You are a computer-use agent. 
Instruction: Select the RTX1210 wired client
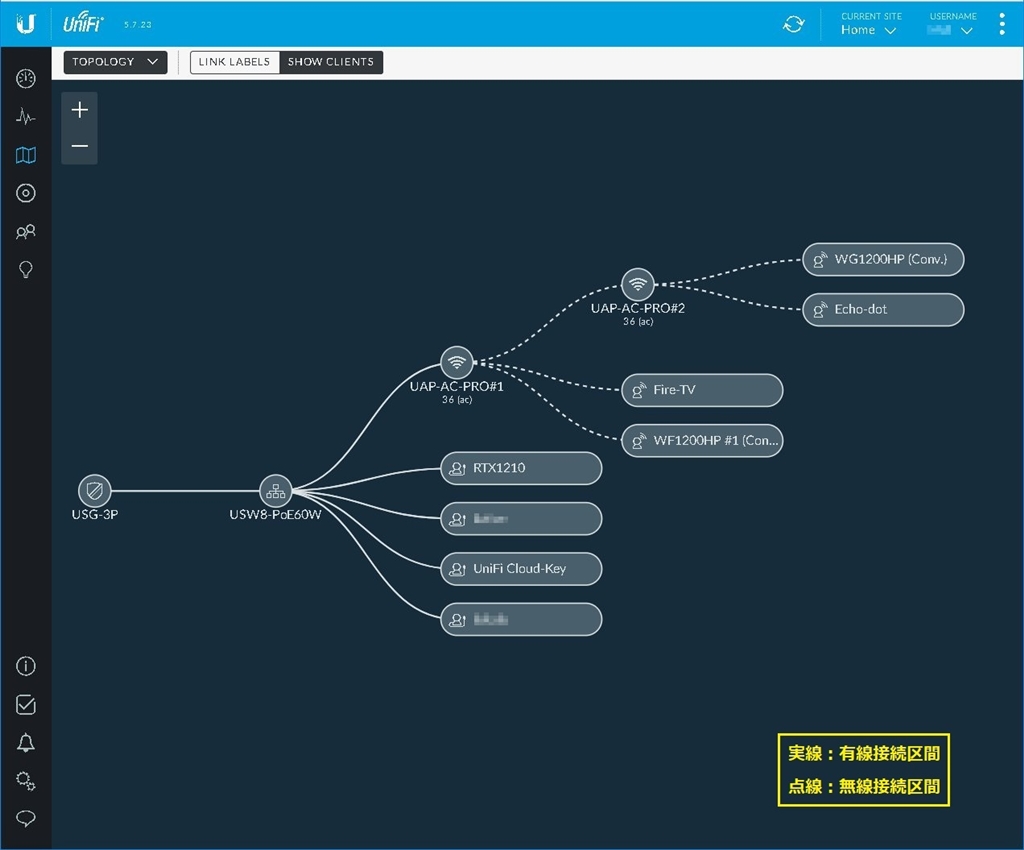[521, 468]
